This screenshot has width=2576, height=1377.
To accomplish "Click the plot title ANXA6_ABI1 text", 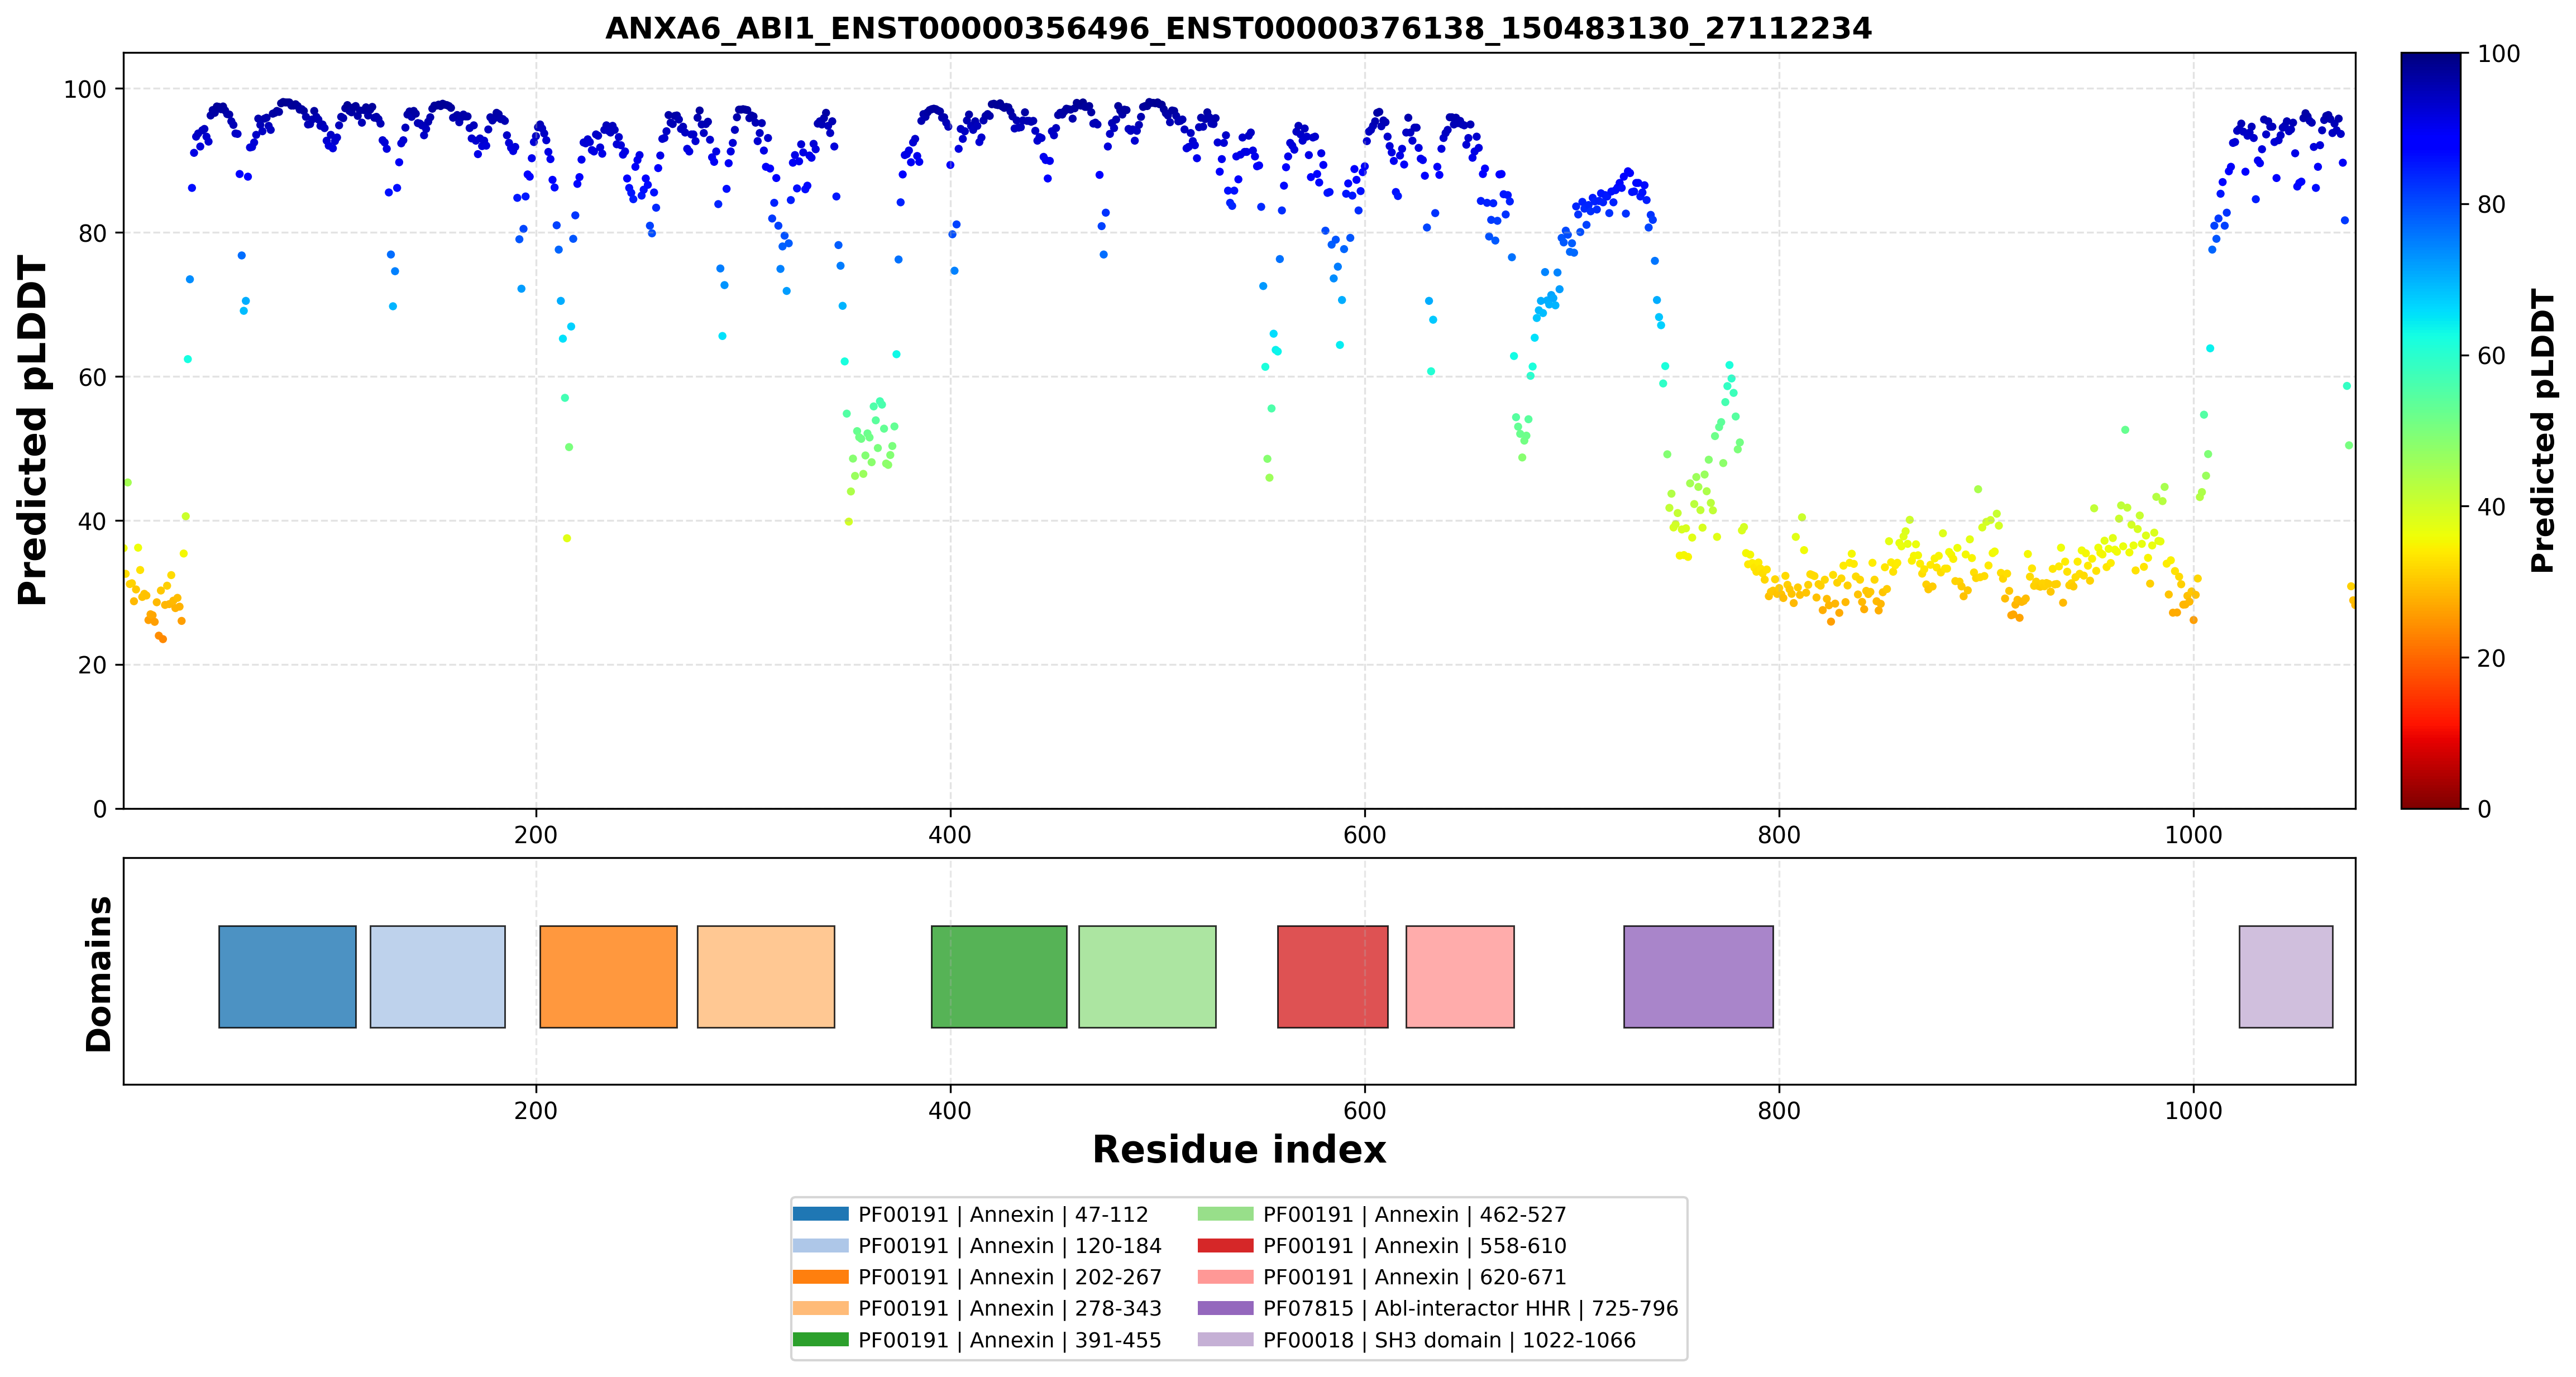I will click(x=1238, y=28).
